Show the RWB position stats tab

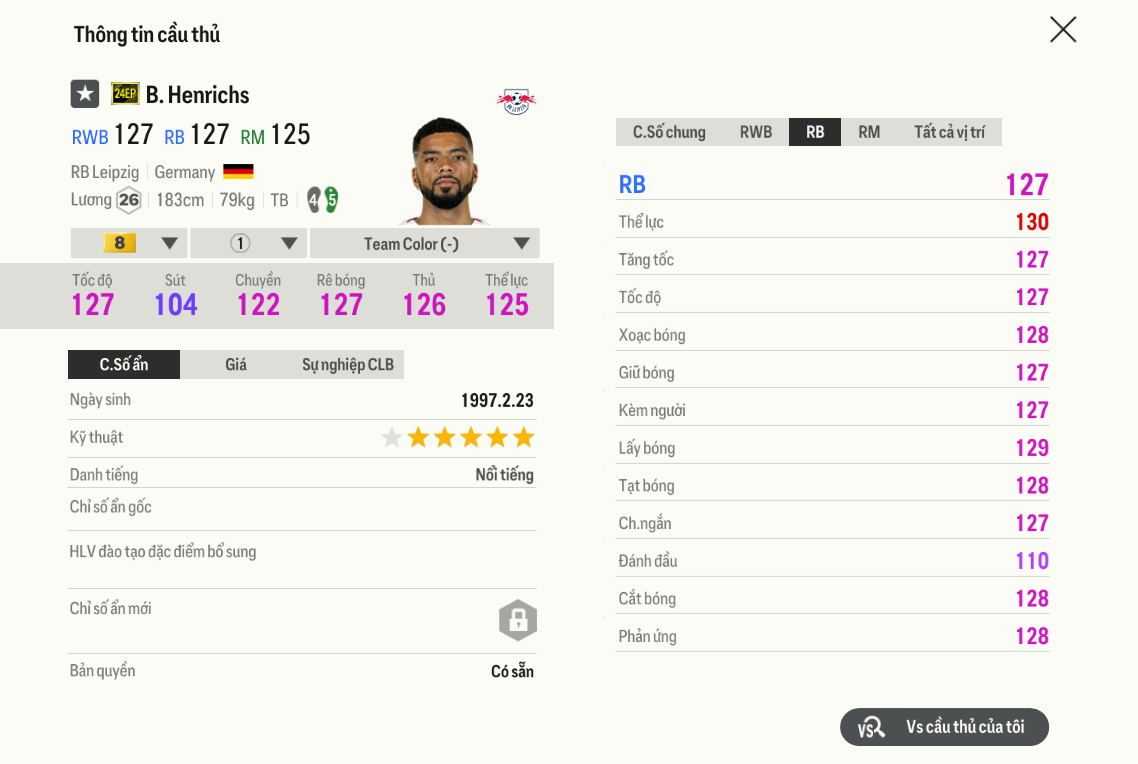pos(756,132)
